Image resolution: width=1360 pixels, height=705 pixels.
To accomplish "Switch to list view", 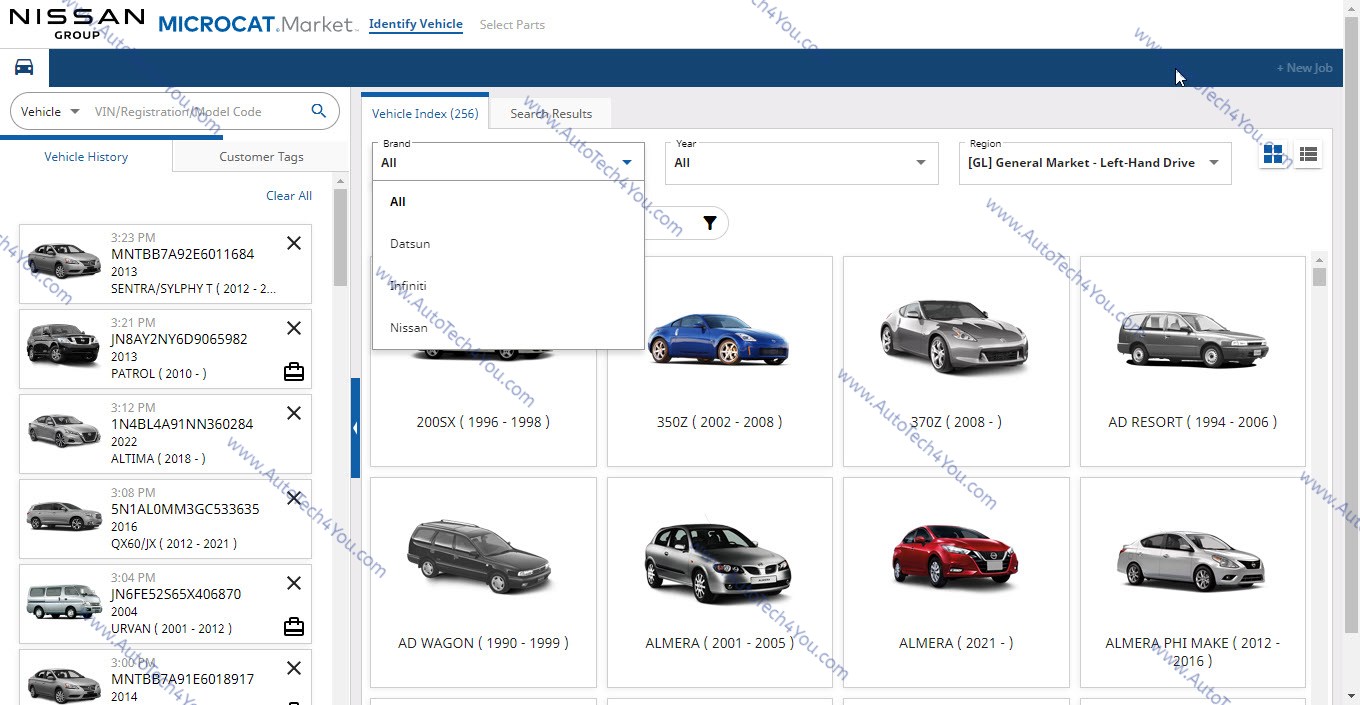I will pyautogui.click(x=1308, y=154).
